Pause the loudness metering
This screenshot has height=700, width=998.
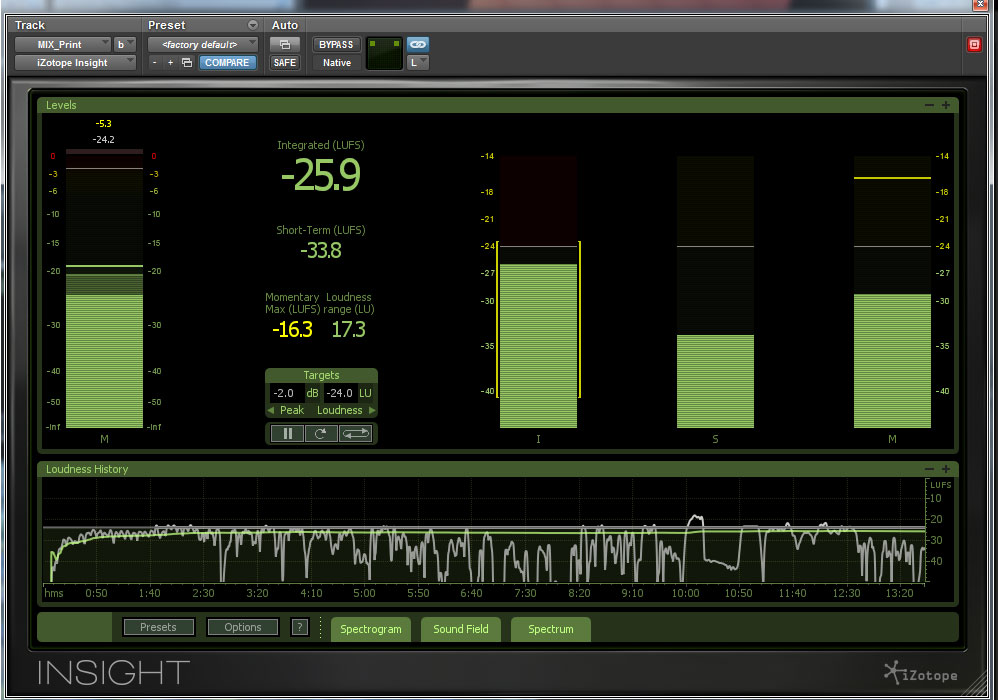coord(288,433)
